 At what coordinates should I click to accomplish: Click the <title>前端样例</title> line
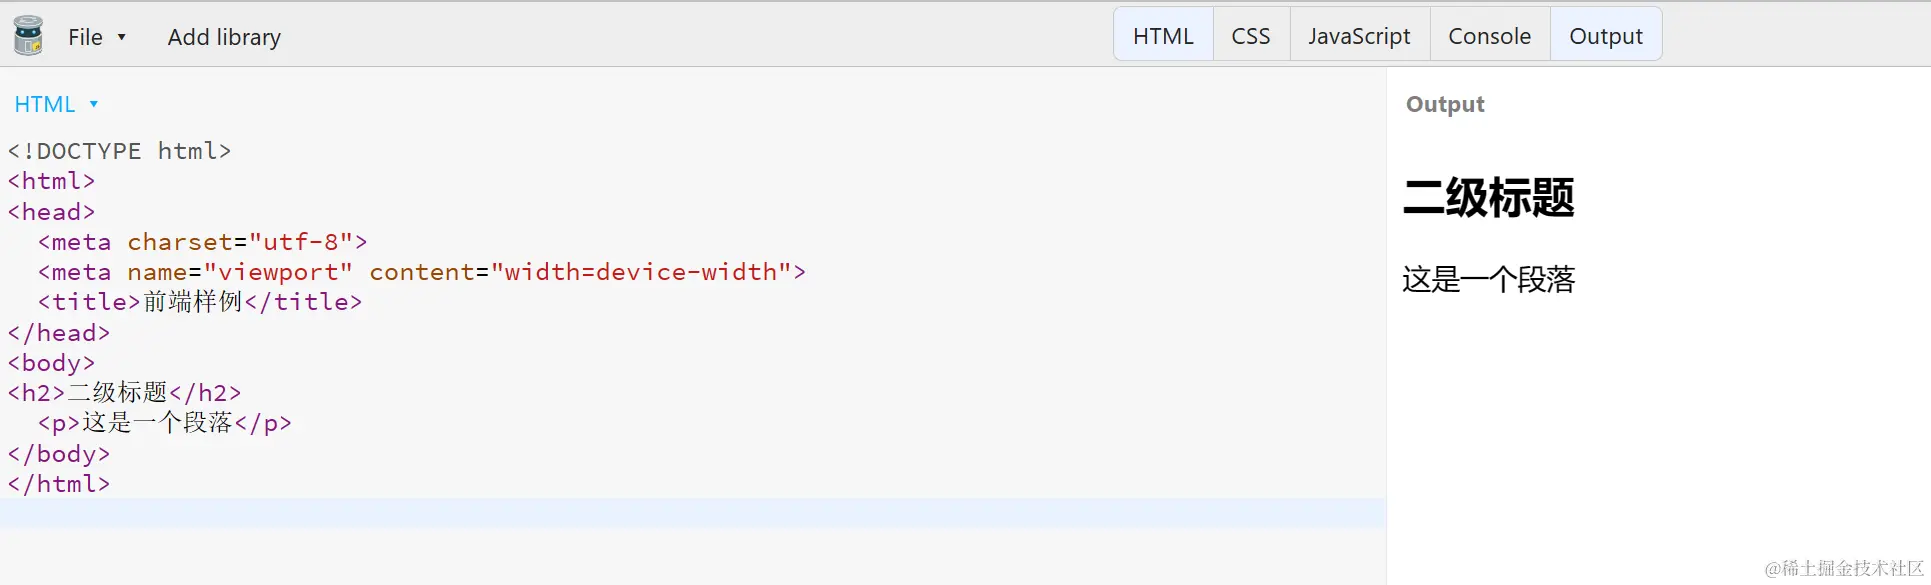200,302
